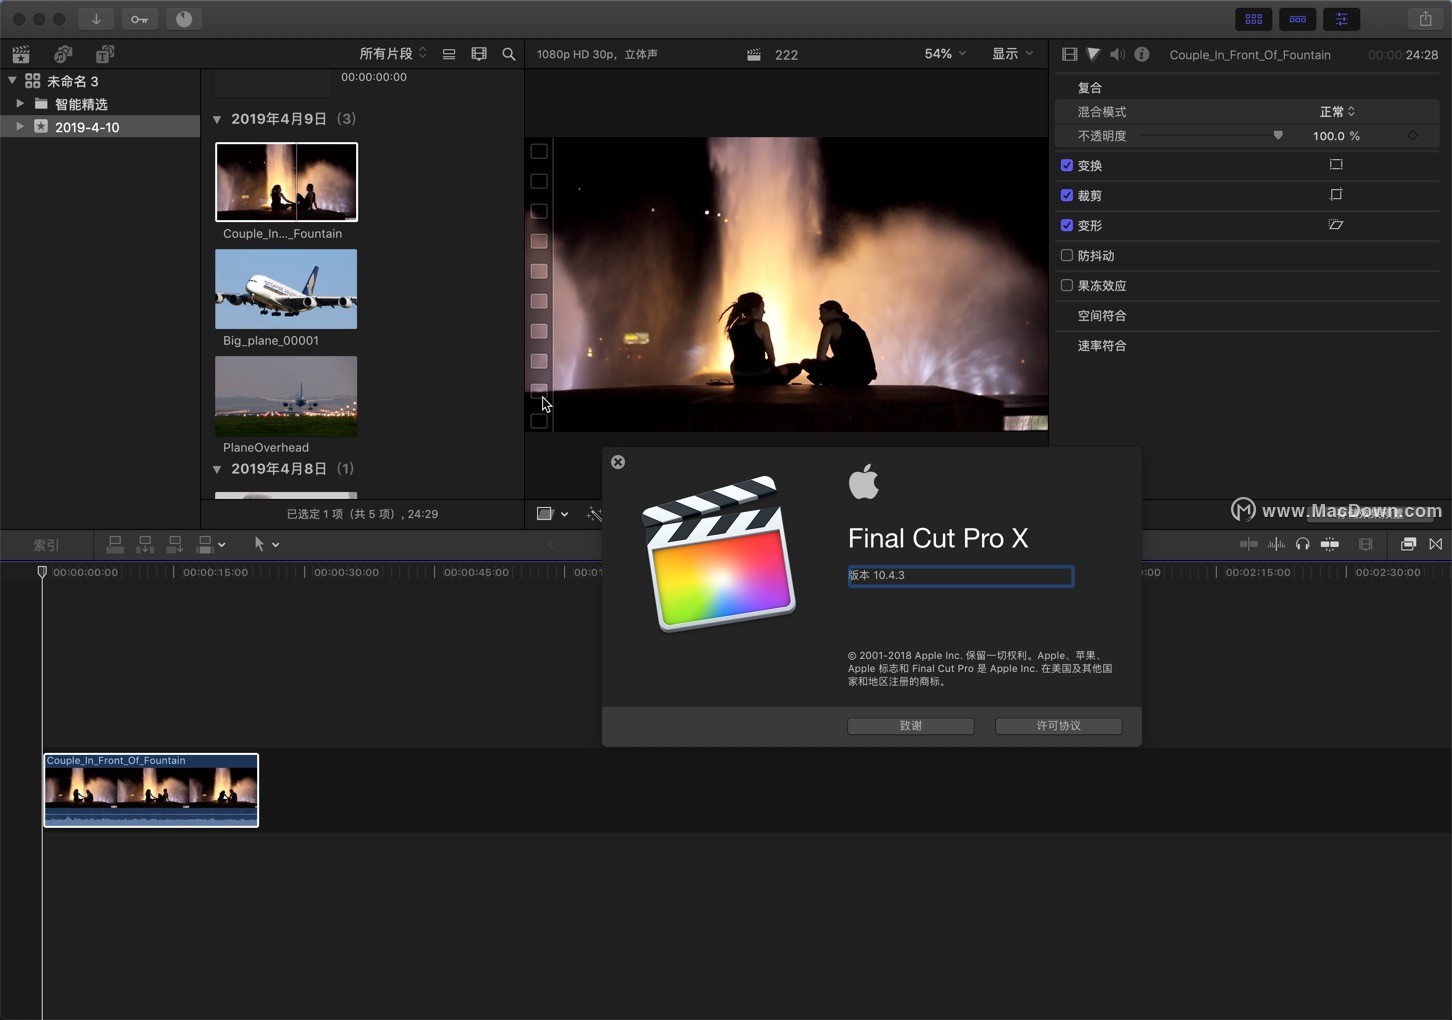Click the 致谢 acknowledgements button
The width and height of the screenshot is (1452, 1020).
tap(911, 726)
